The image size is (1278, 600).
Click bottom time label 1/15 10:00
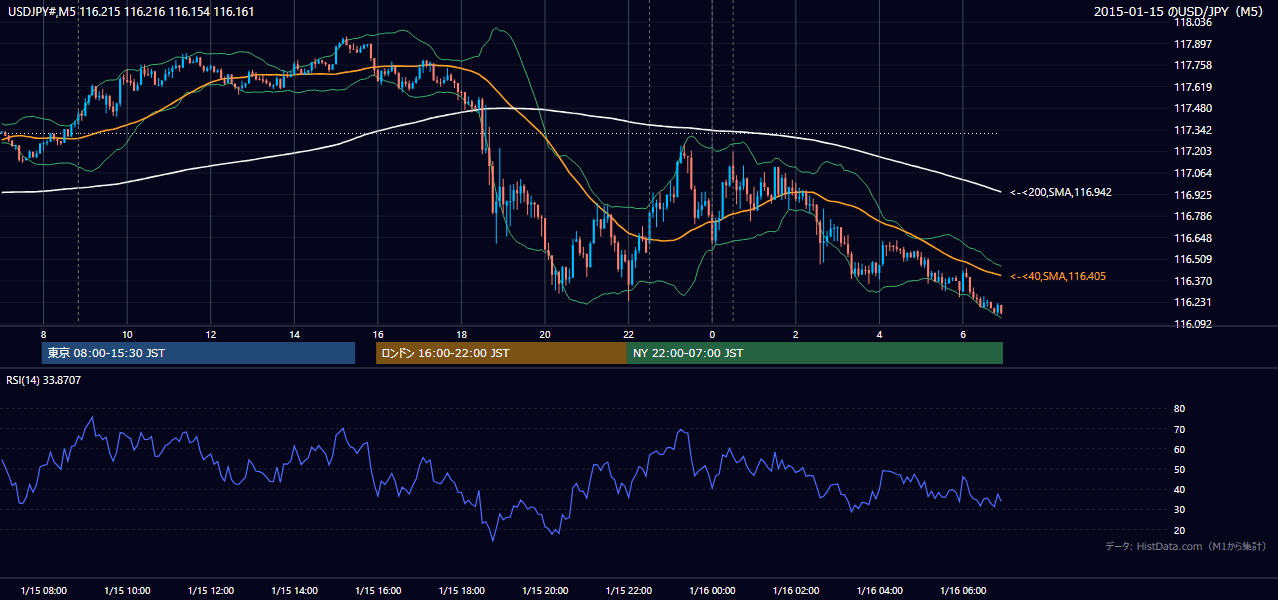[127, 591]
